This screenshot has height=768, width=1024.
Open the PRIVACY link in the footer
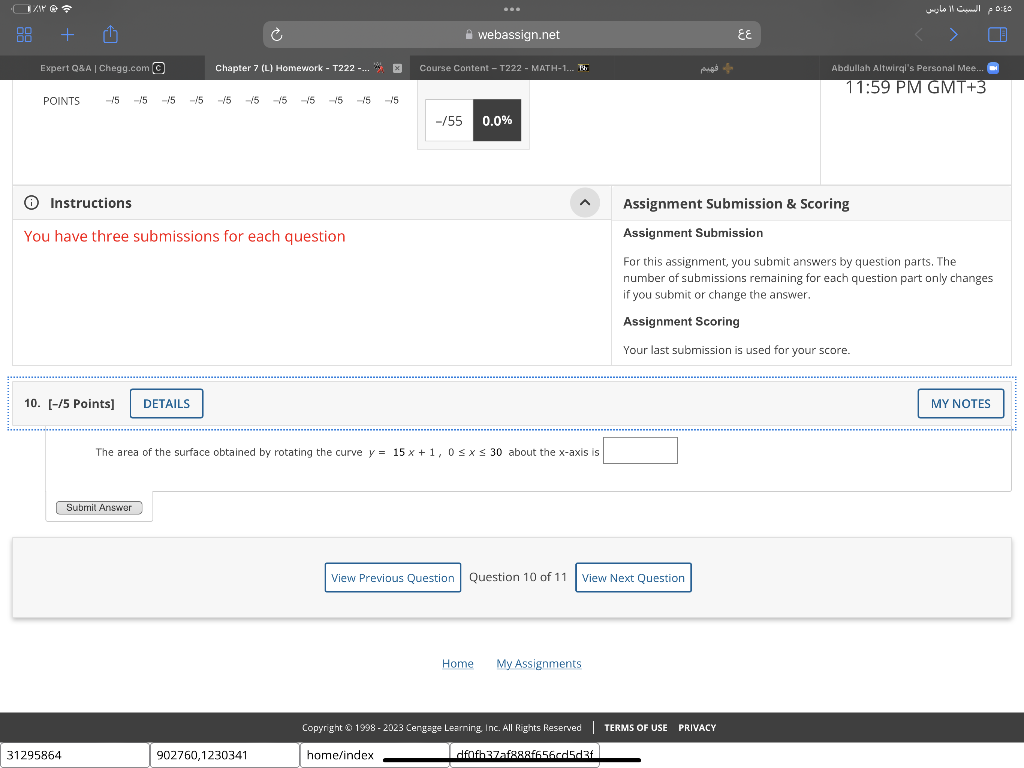(x=696, y=728)
